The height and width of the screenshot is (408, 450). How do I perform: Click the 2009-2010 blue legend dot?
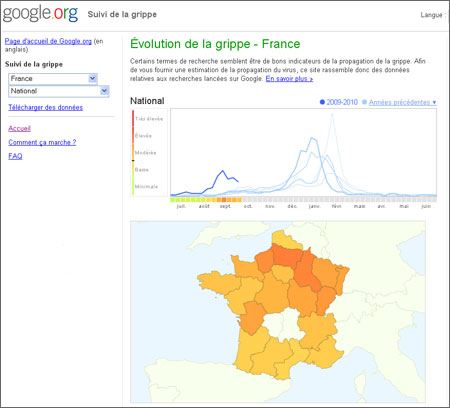pos(322,102)
